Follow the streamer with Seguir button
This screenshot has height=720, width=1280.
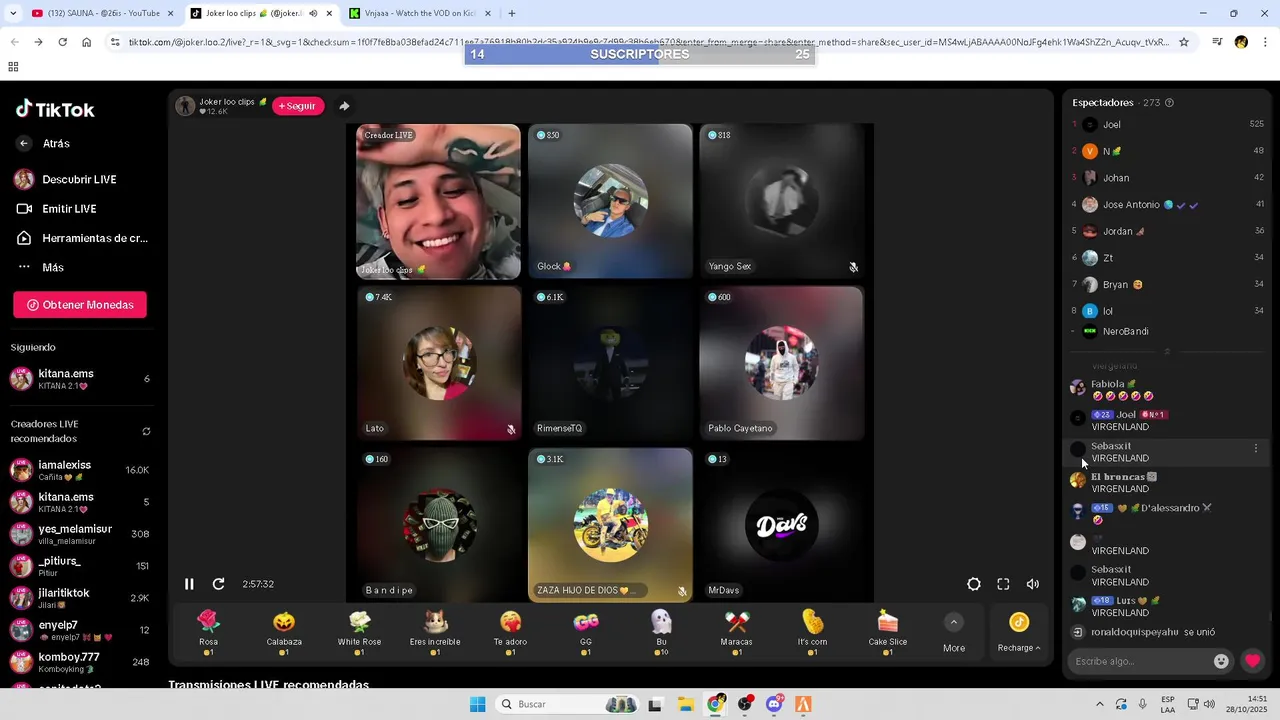(298, 106)
